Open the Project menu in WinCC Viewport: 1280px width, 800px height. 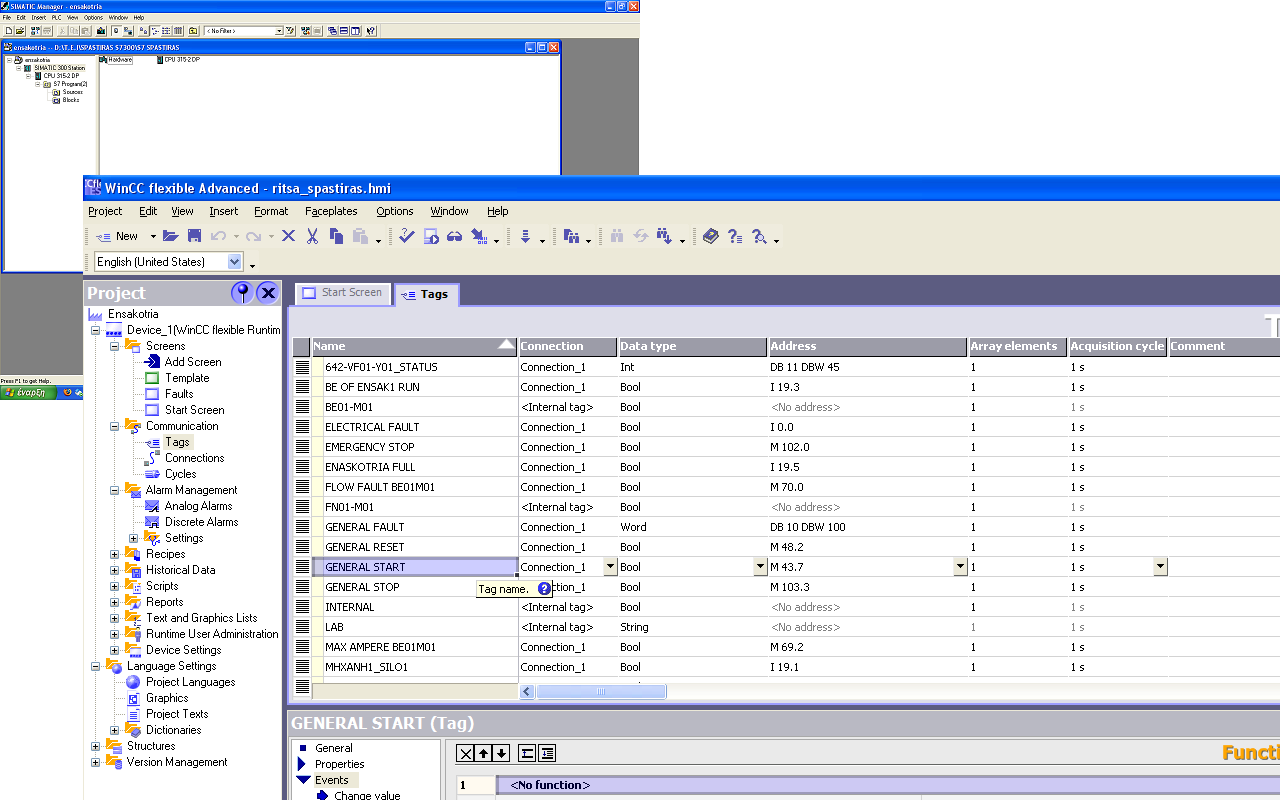105,211
